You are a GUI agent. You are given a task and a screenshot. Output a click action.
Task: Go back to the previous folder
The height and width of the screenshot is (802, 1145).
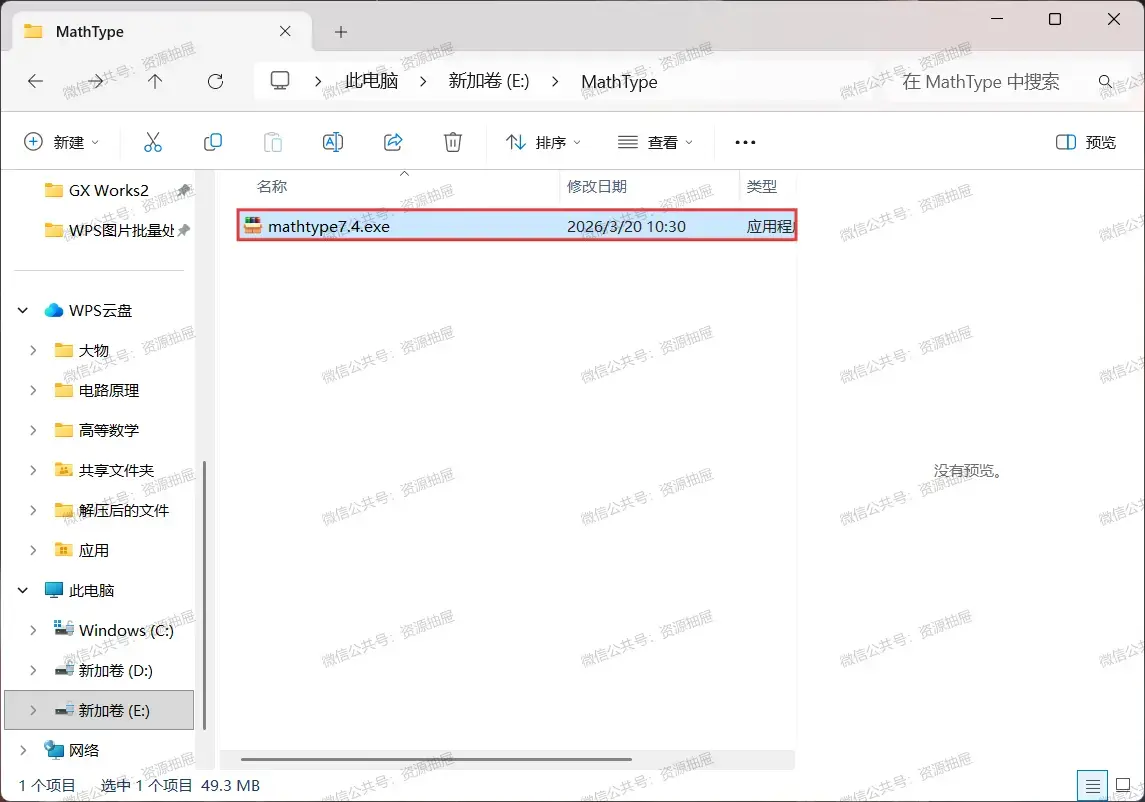point(35,81)
